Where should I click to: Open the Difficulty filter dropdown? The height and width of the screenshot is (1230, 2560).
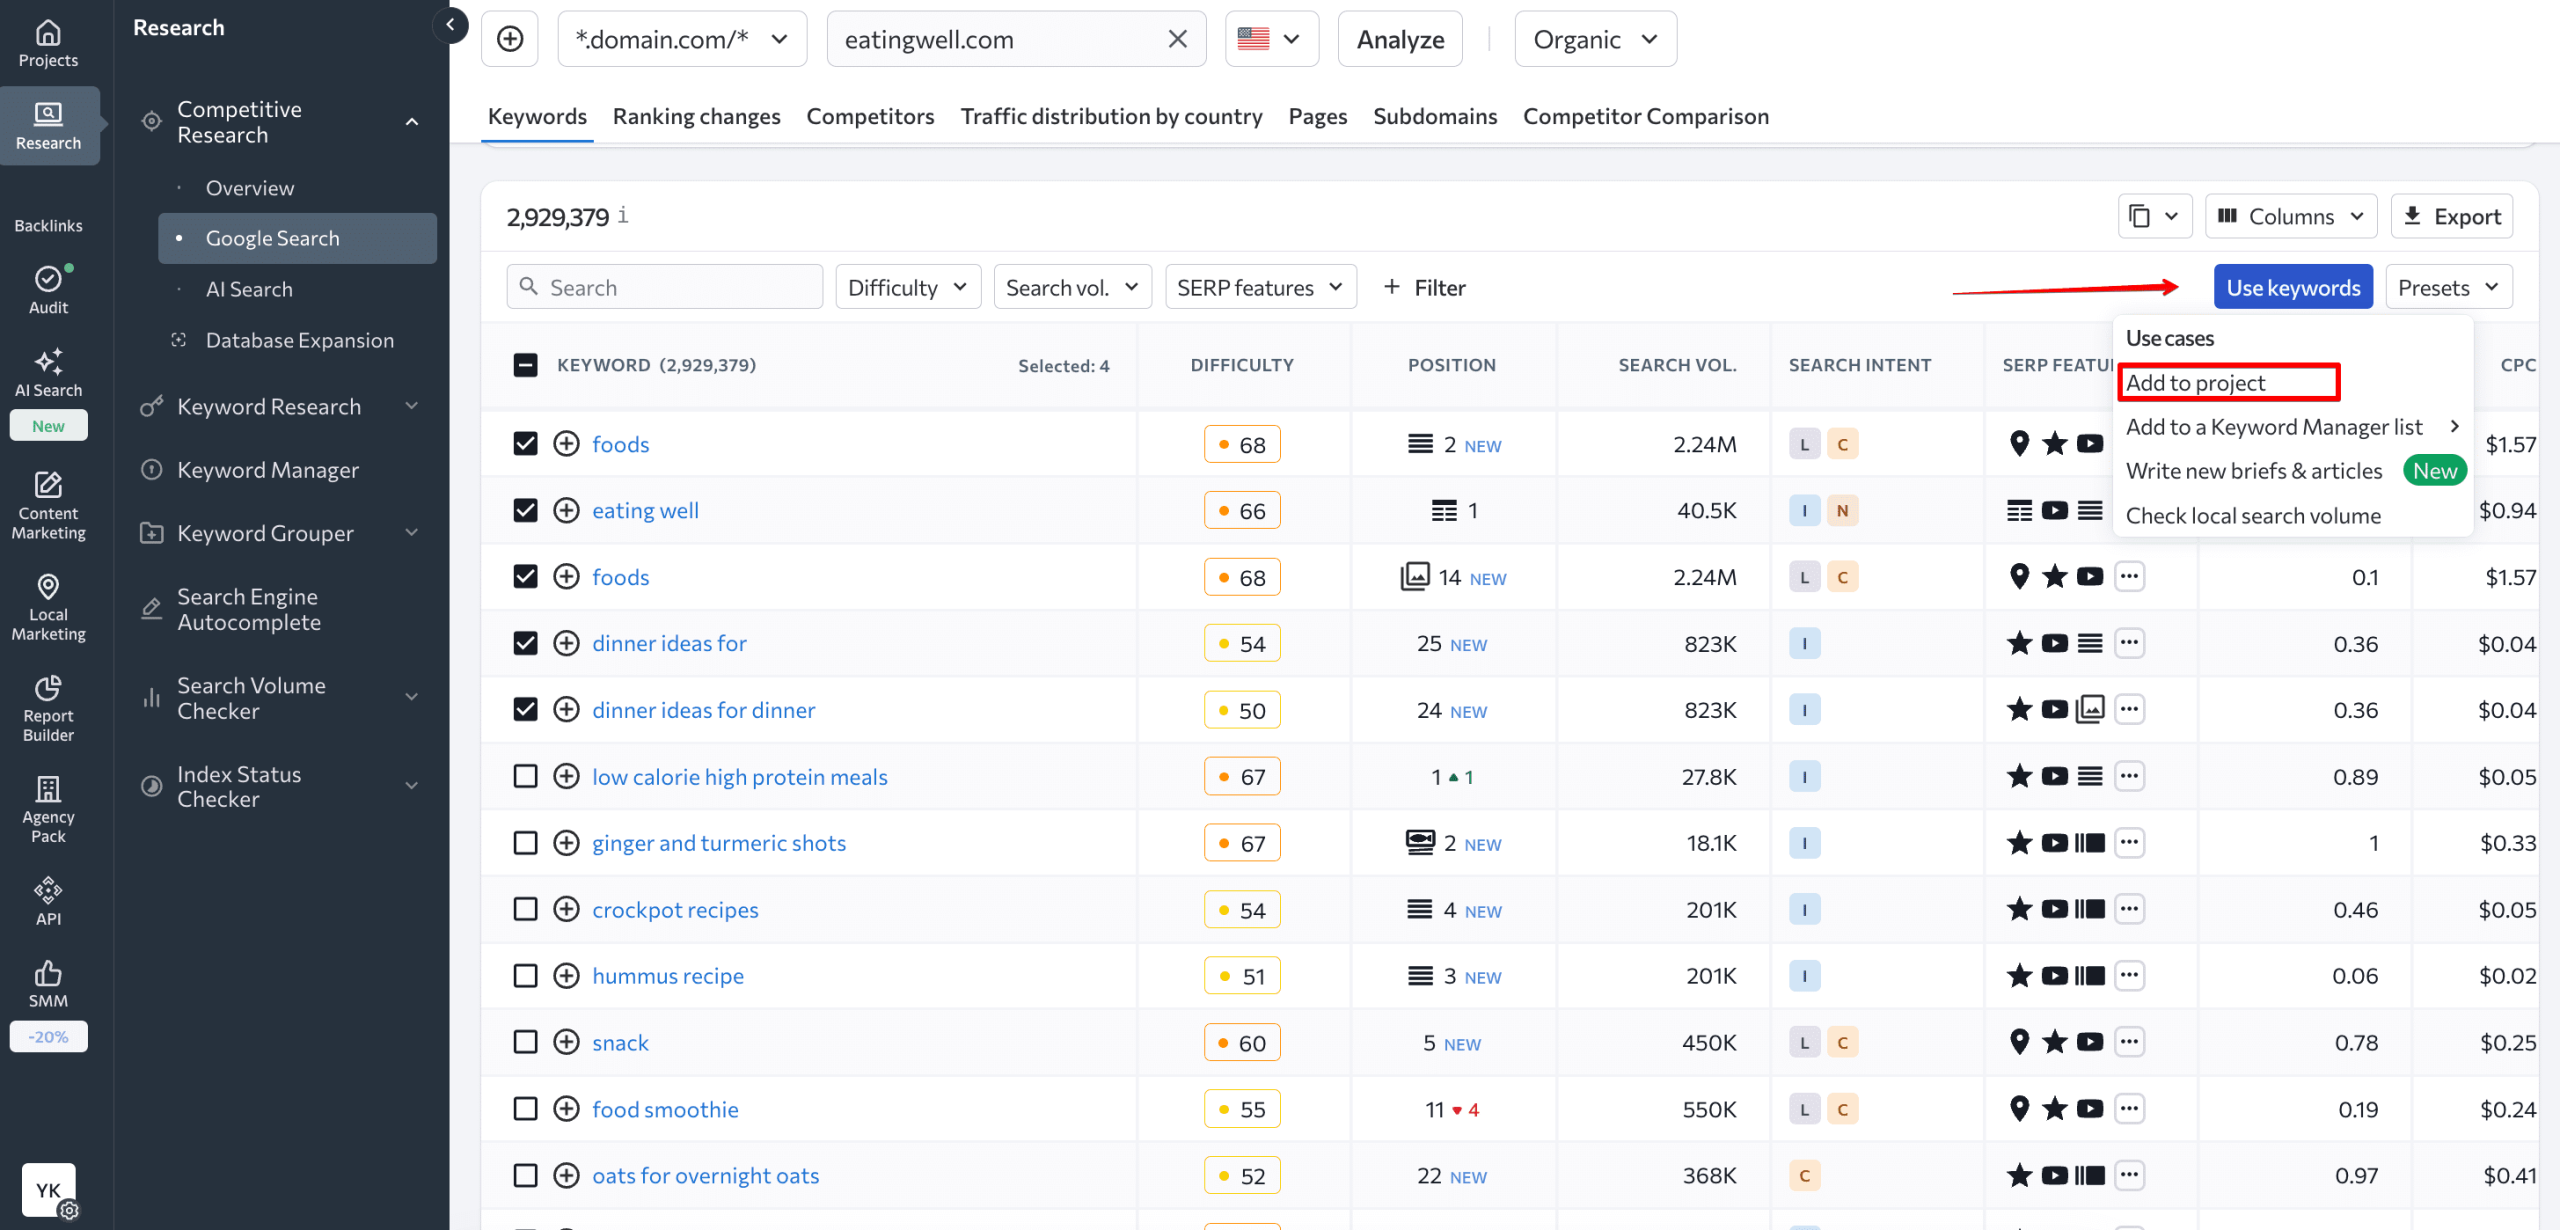coord(906,287)
